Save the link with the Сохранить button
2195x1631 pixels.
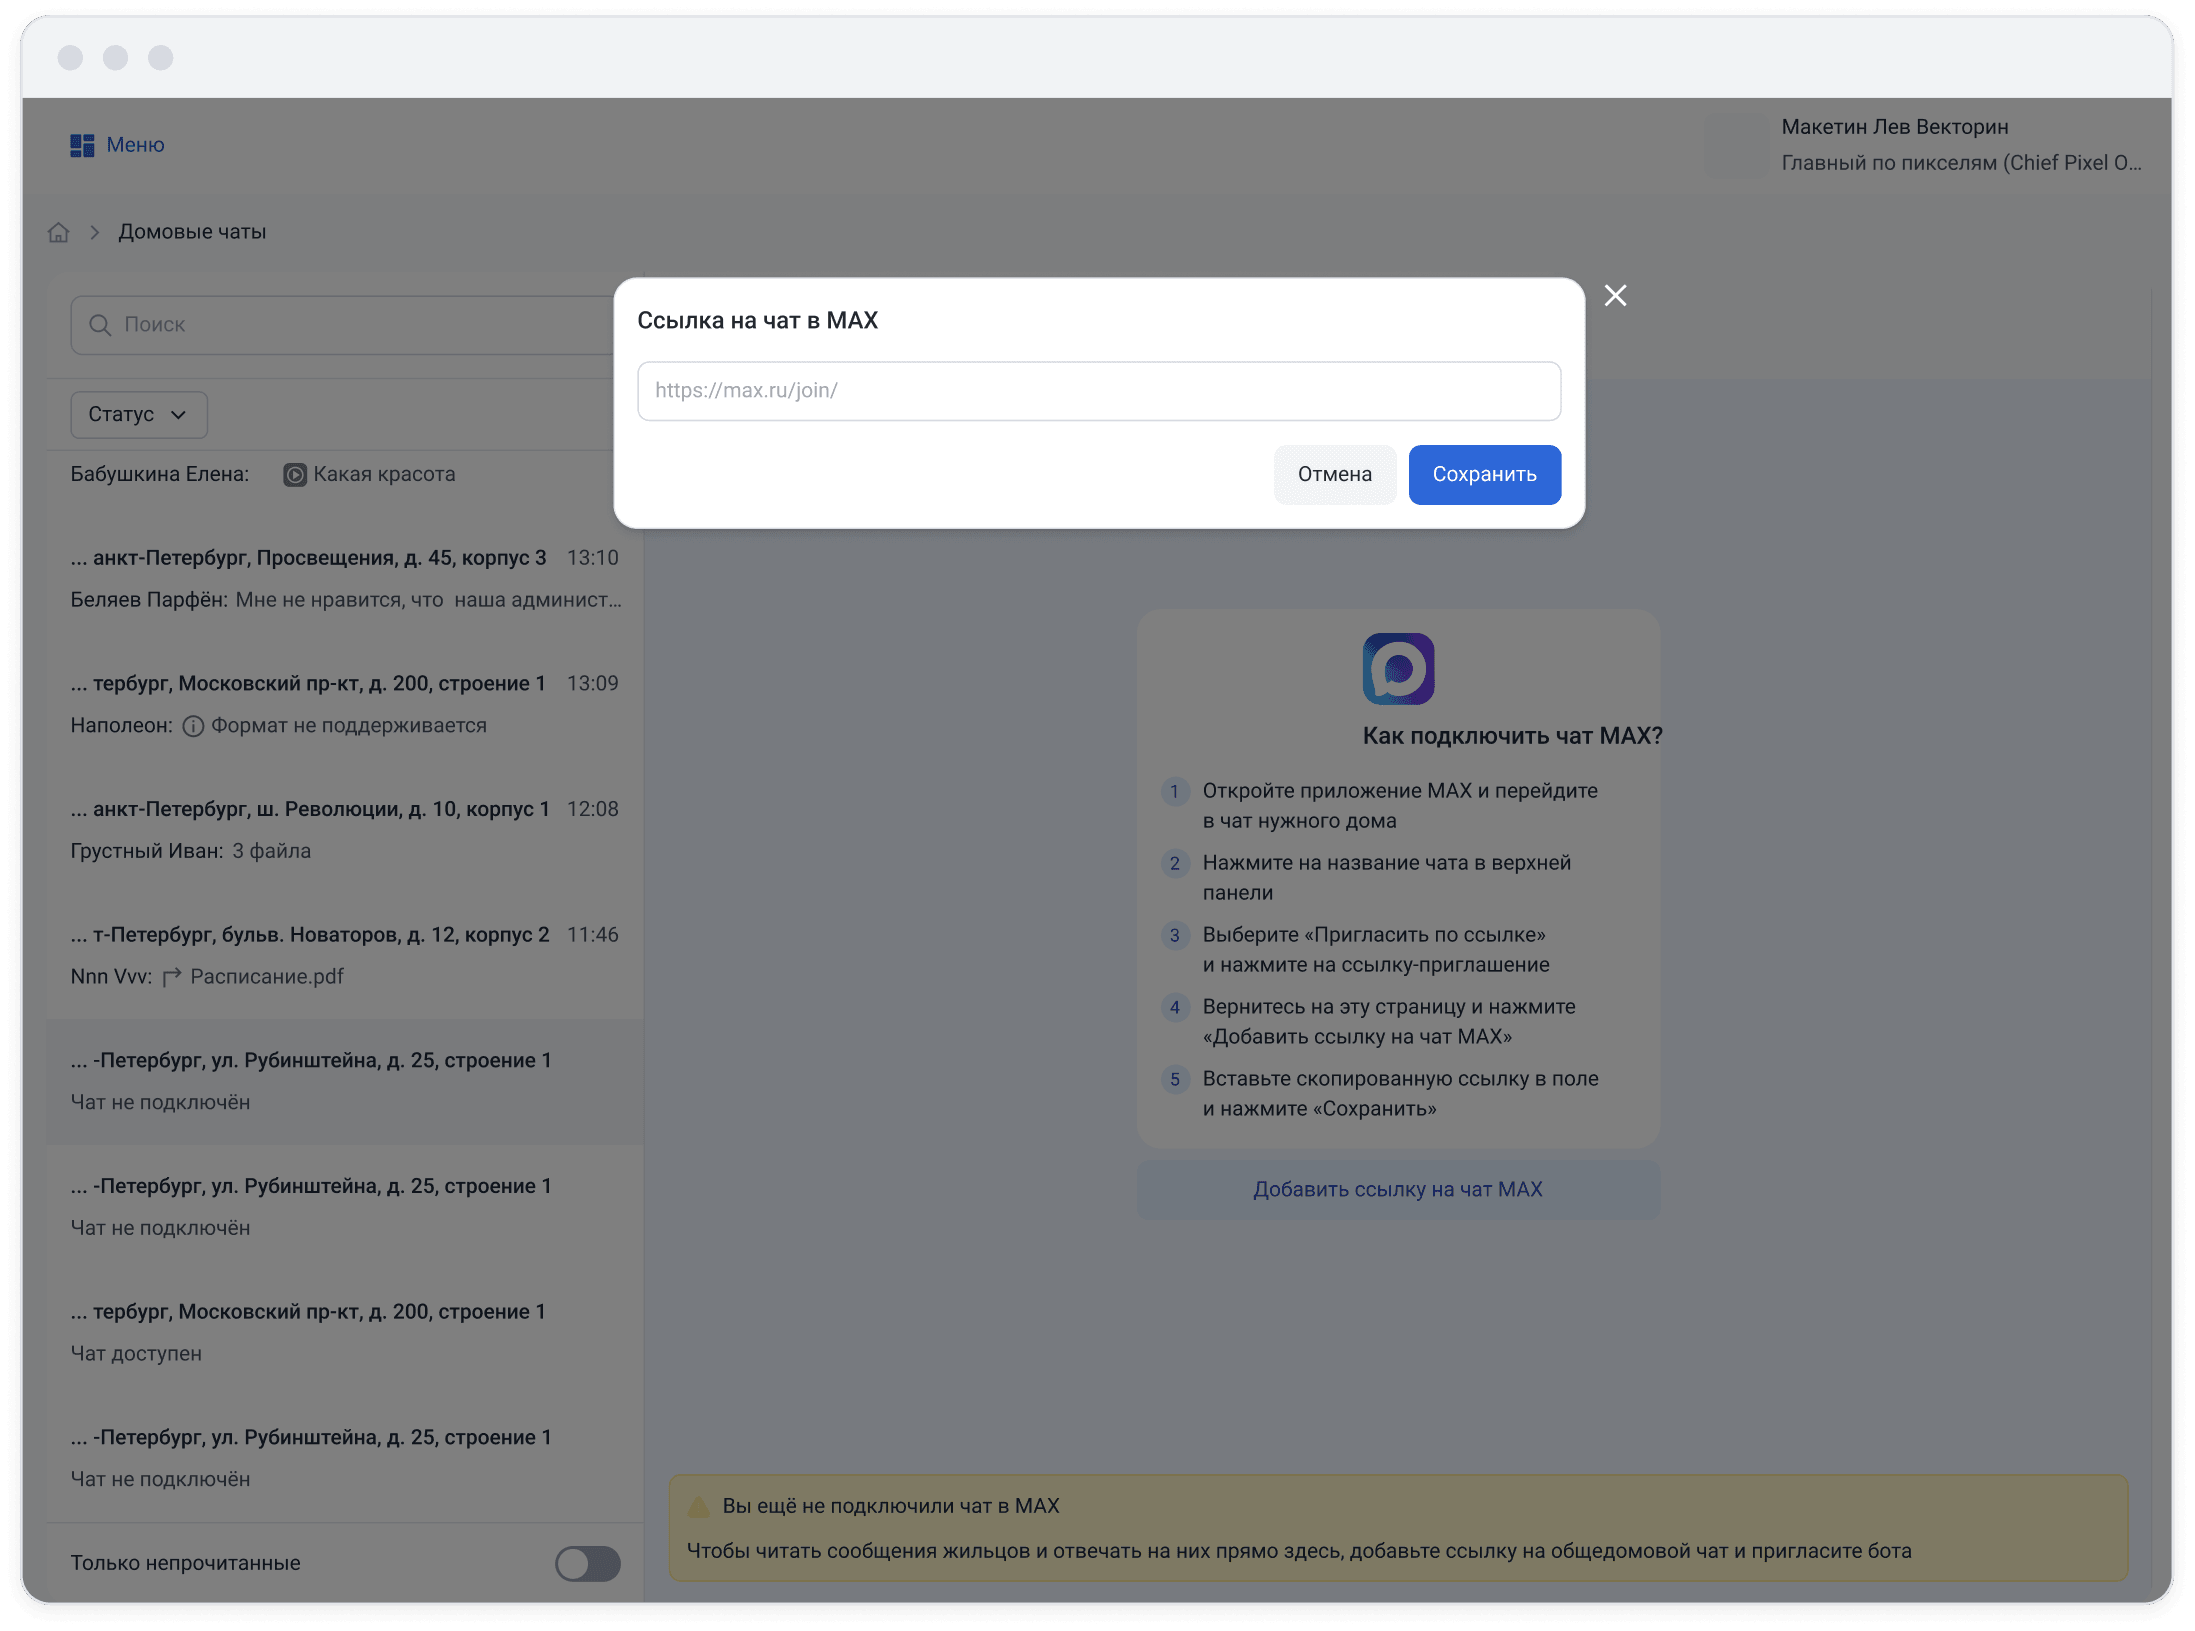coord(1485,475)
